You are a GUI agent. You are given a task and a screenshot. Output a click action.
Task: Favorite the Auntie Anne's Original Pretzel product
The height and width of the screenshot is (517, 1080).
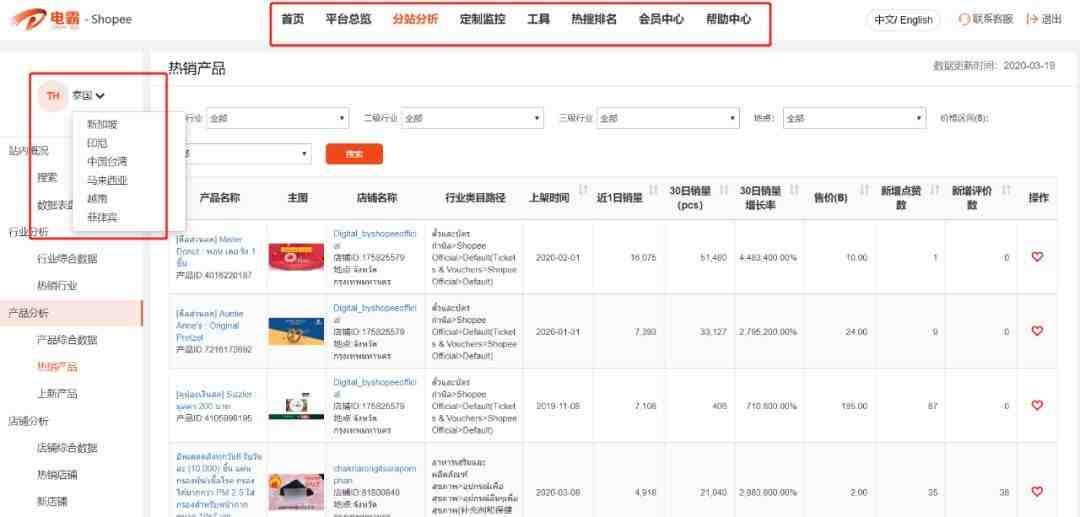[x=1037, y=331]
